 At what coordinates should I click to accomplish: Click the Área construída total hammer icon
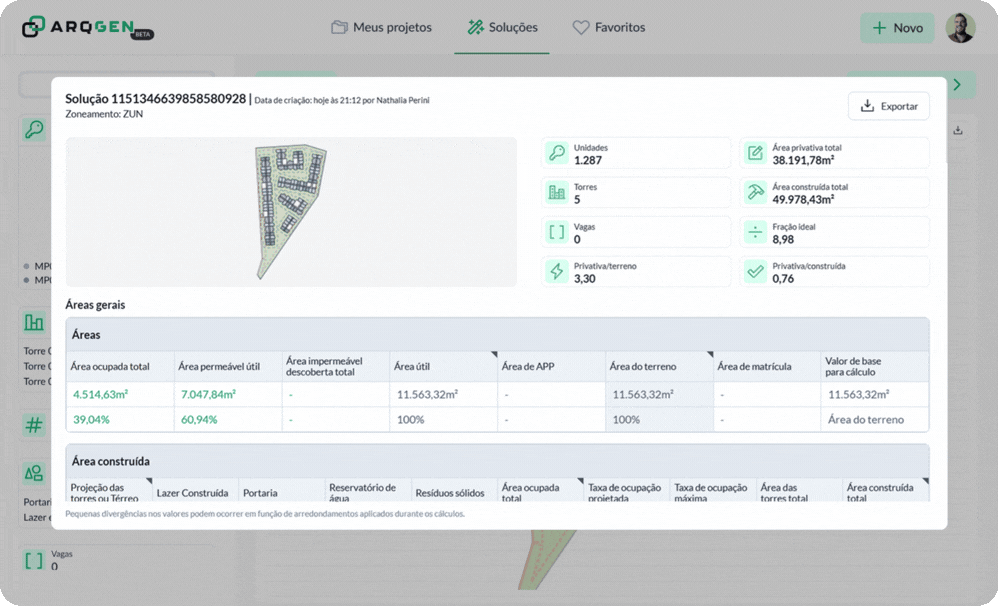[x=755, y=192]
